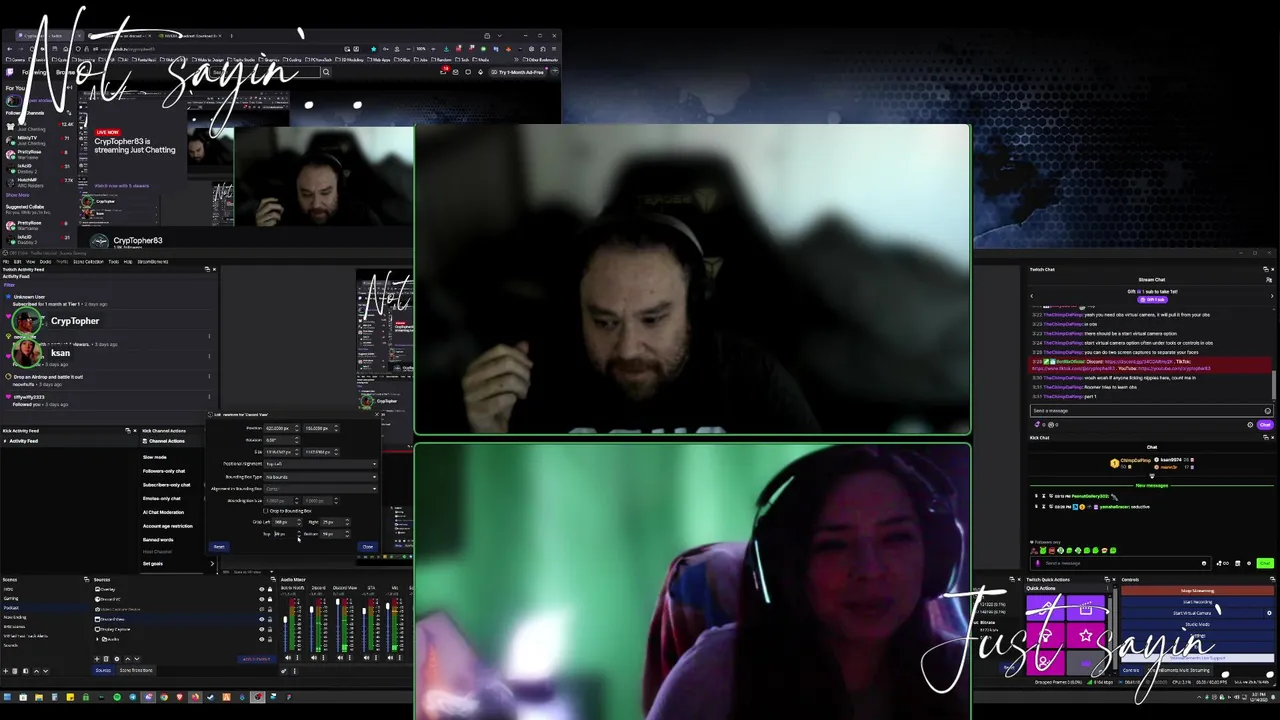Toggle Subscribers-only chat option
This screenshot has height=720, width=1280.
[x=167, y=485]
